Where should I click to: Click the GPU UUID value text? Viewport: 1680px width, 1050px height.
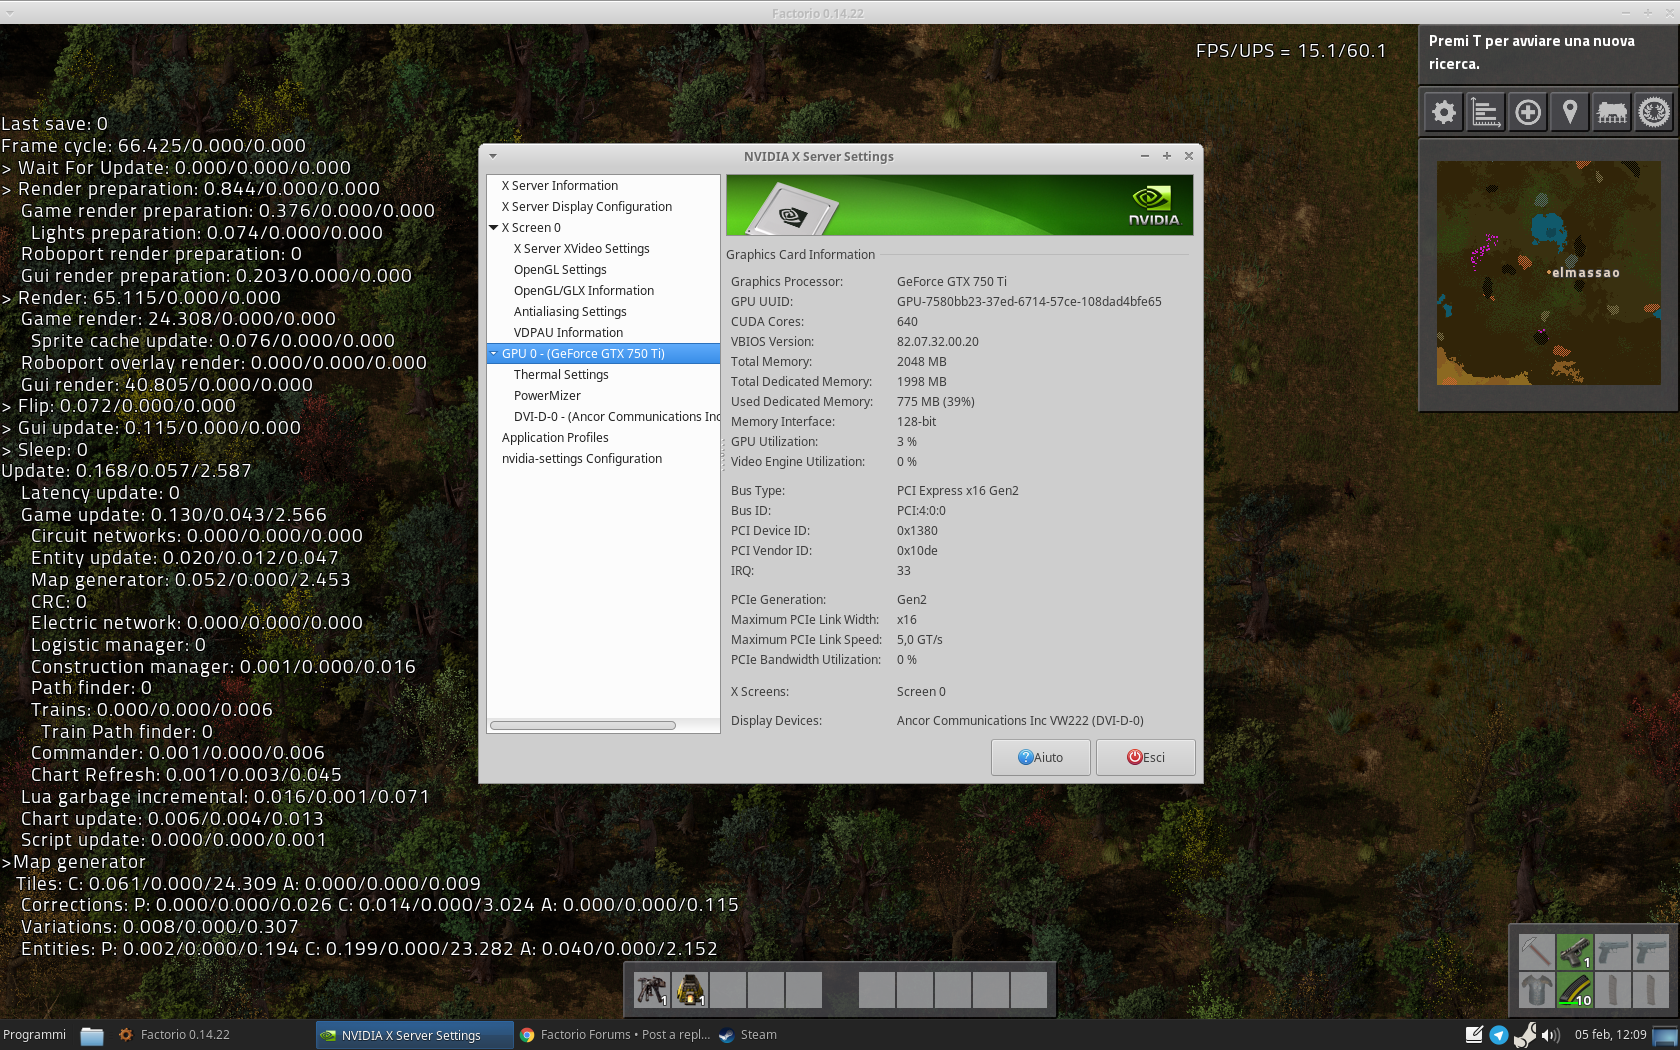point(1029,302)
